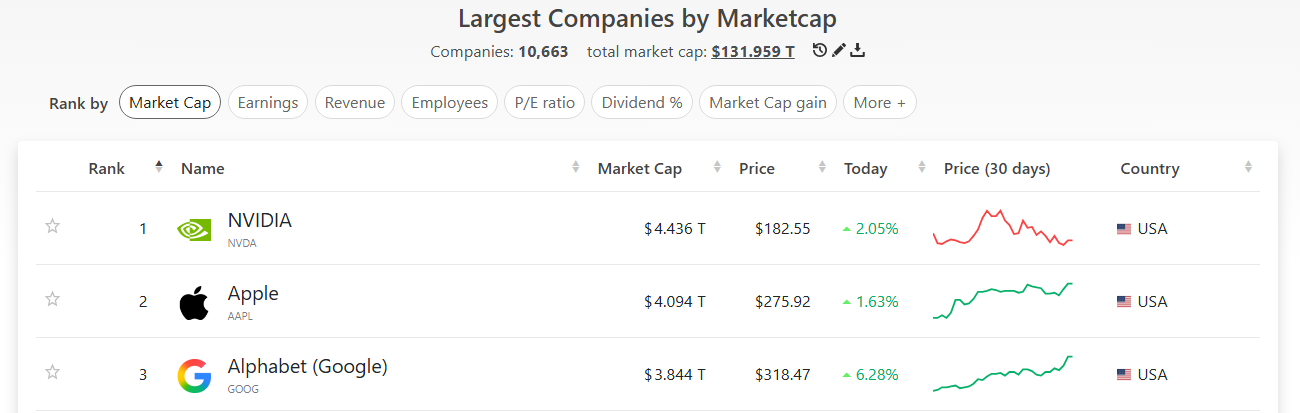The image size is (1300, 413).
Task: Open the Alphabet (Google) company link
Action: pyautogui.click(x=308, y=367)
